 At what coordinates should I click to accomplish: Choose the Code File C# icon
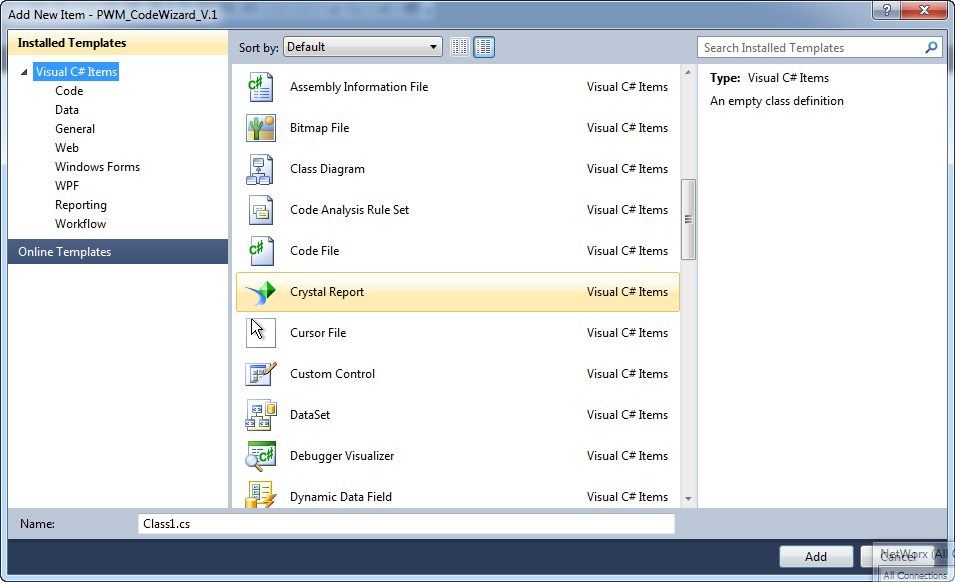[x=261, y=251]
